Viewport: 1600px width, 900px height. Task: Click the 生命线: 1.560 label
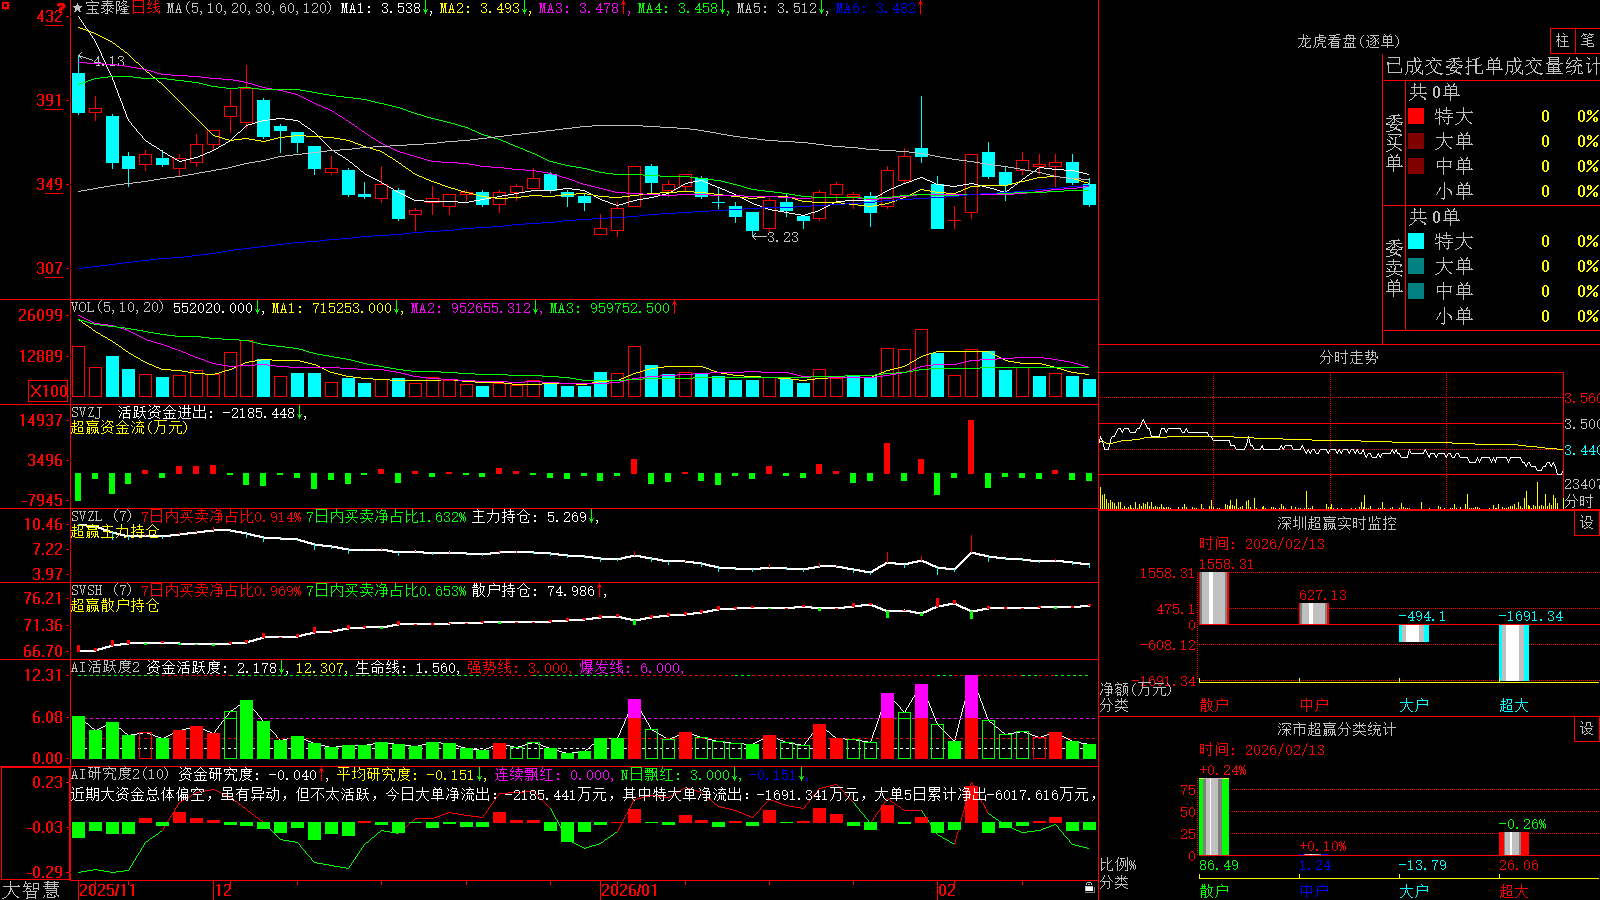[x=408, y=668]
